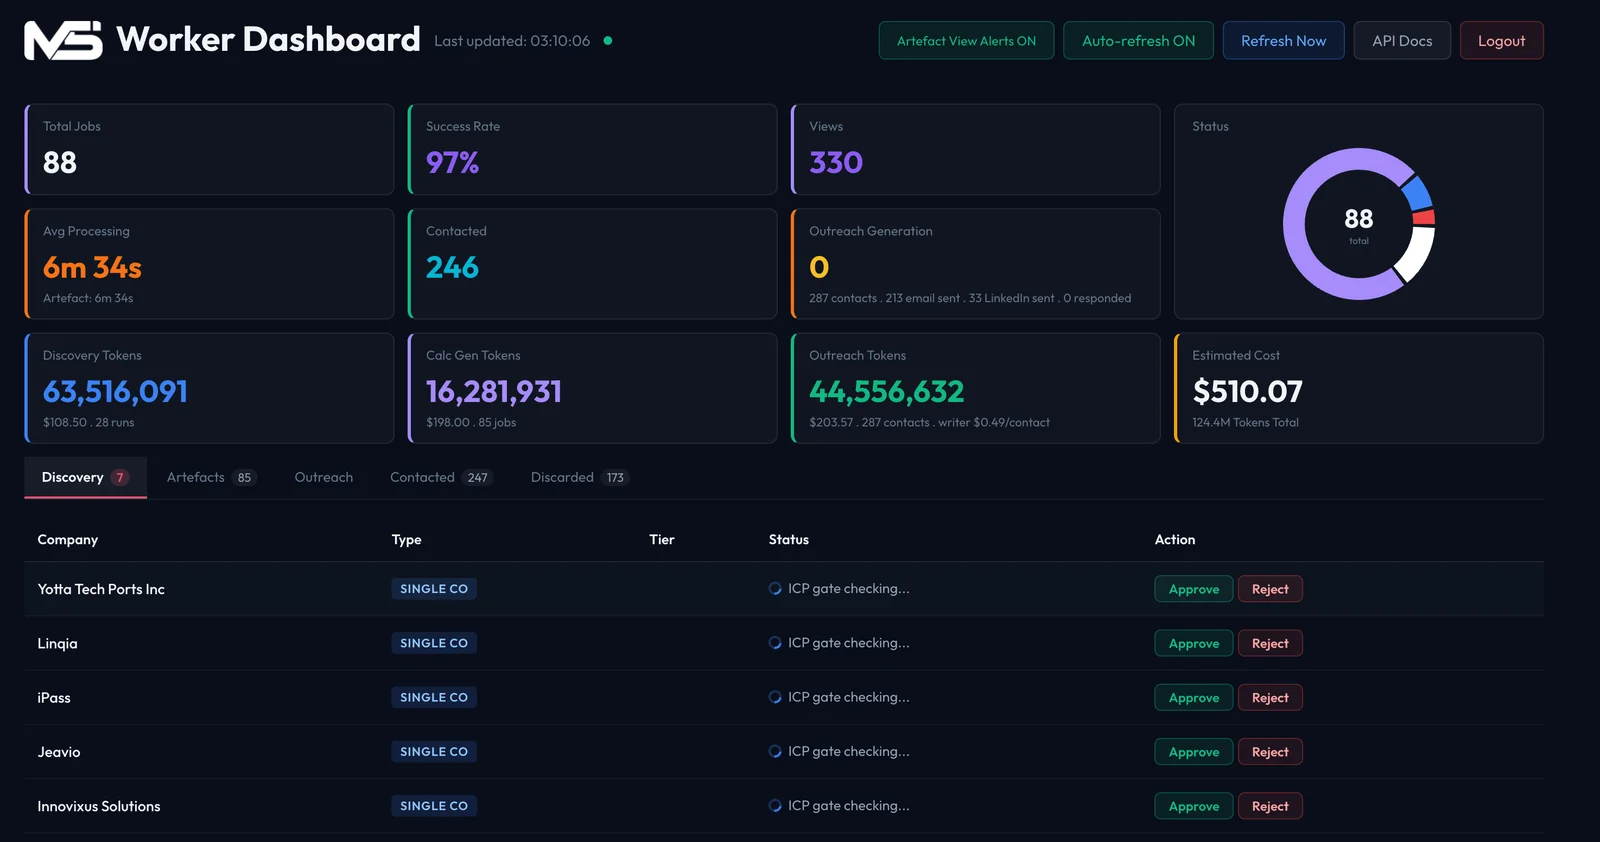The image size is (1600, 842).
Task: Click Yotta Tech Ports Inc company name
Action: click(x=101, y=589)
